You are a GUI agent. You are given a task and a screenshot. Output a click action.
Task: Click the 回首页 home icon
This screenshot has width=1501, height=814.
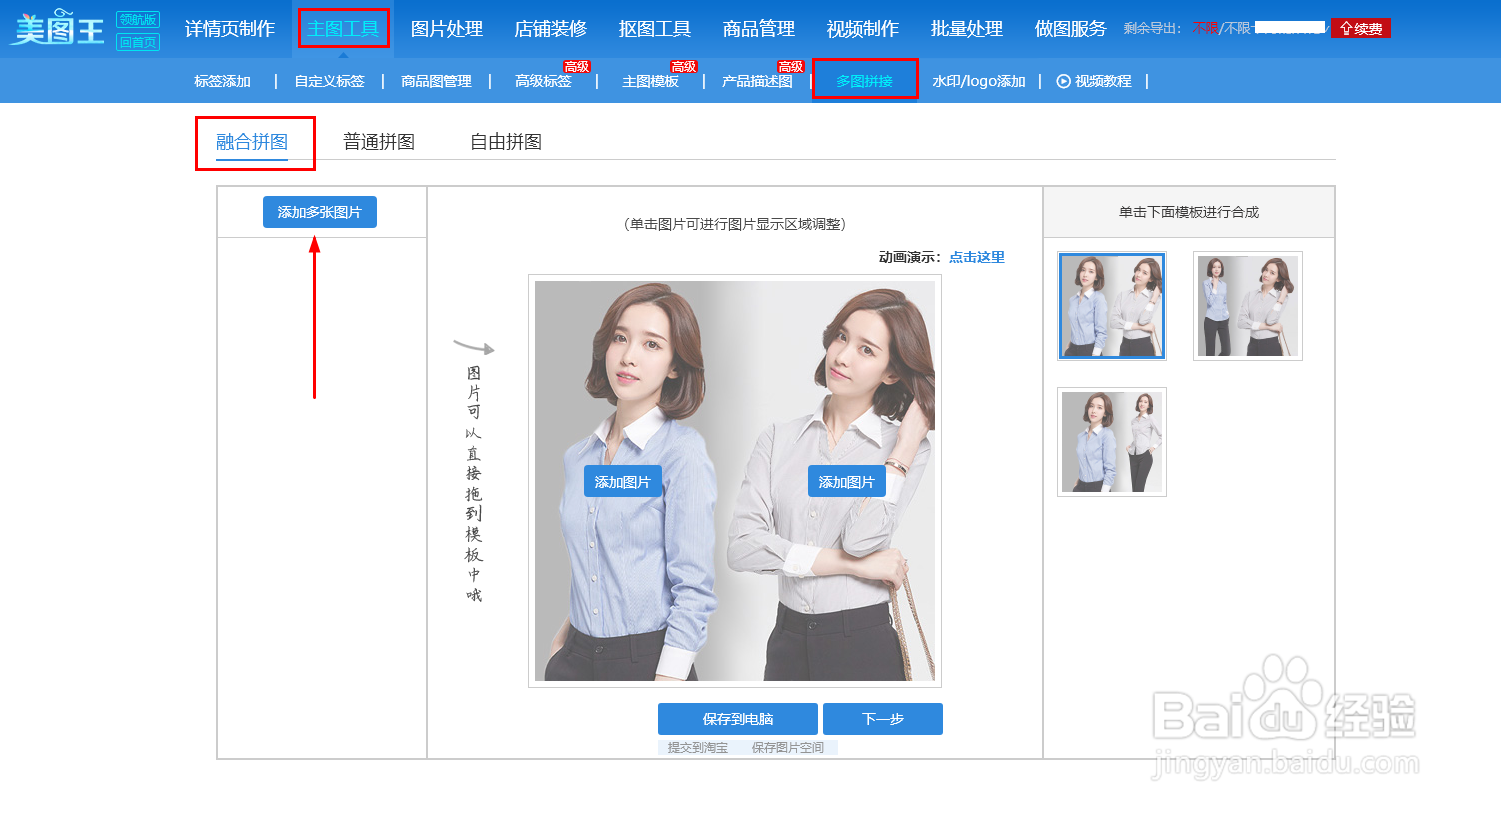coord(137,39)
